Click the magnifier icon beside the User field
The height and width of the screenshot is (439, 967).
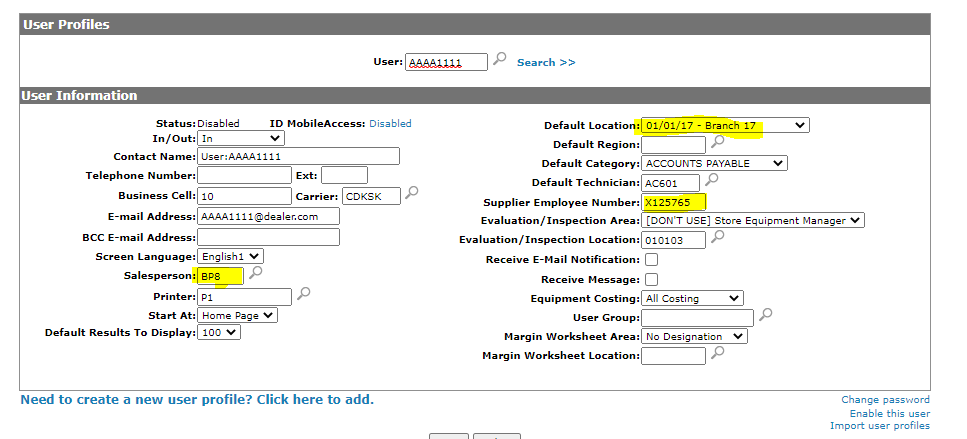point(500,61)
